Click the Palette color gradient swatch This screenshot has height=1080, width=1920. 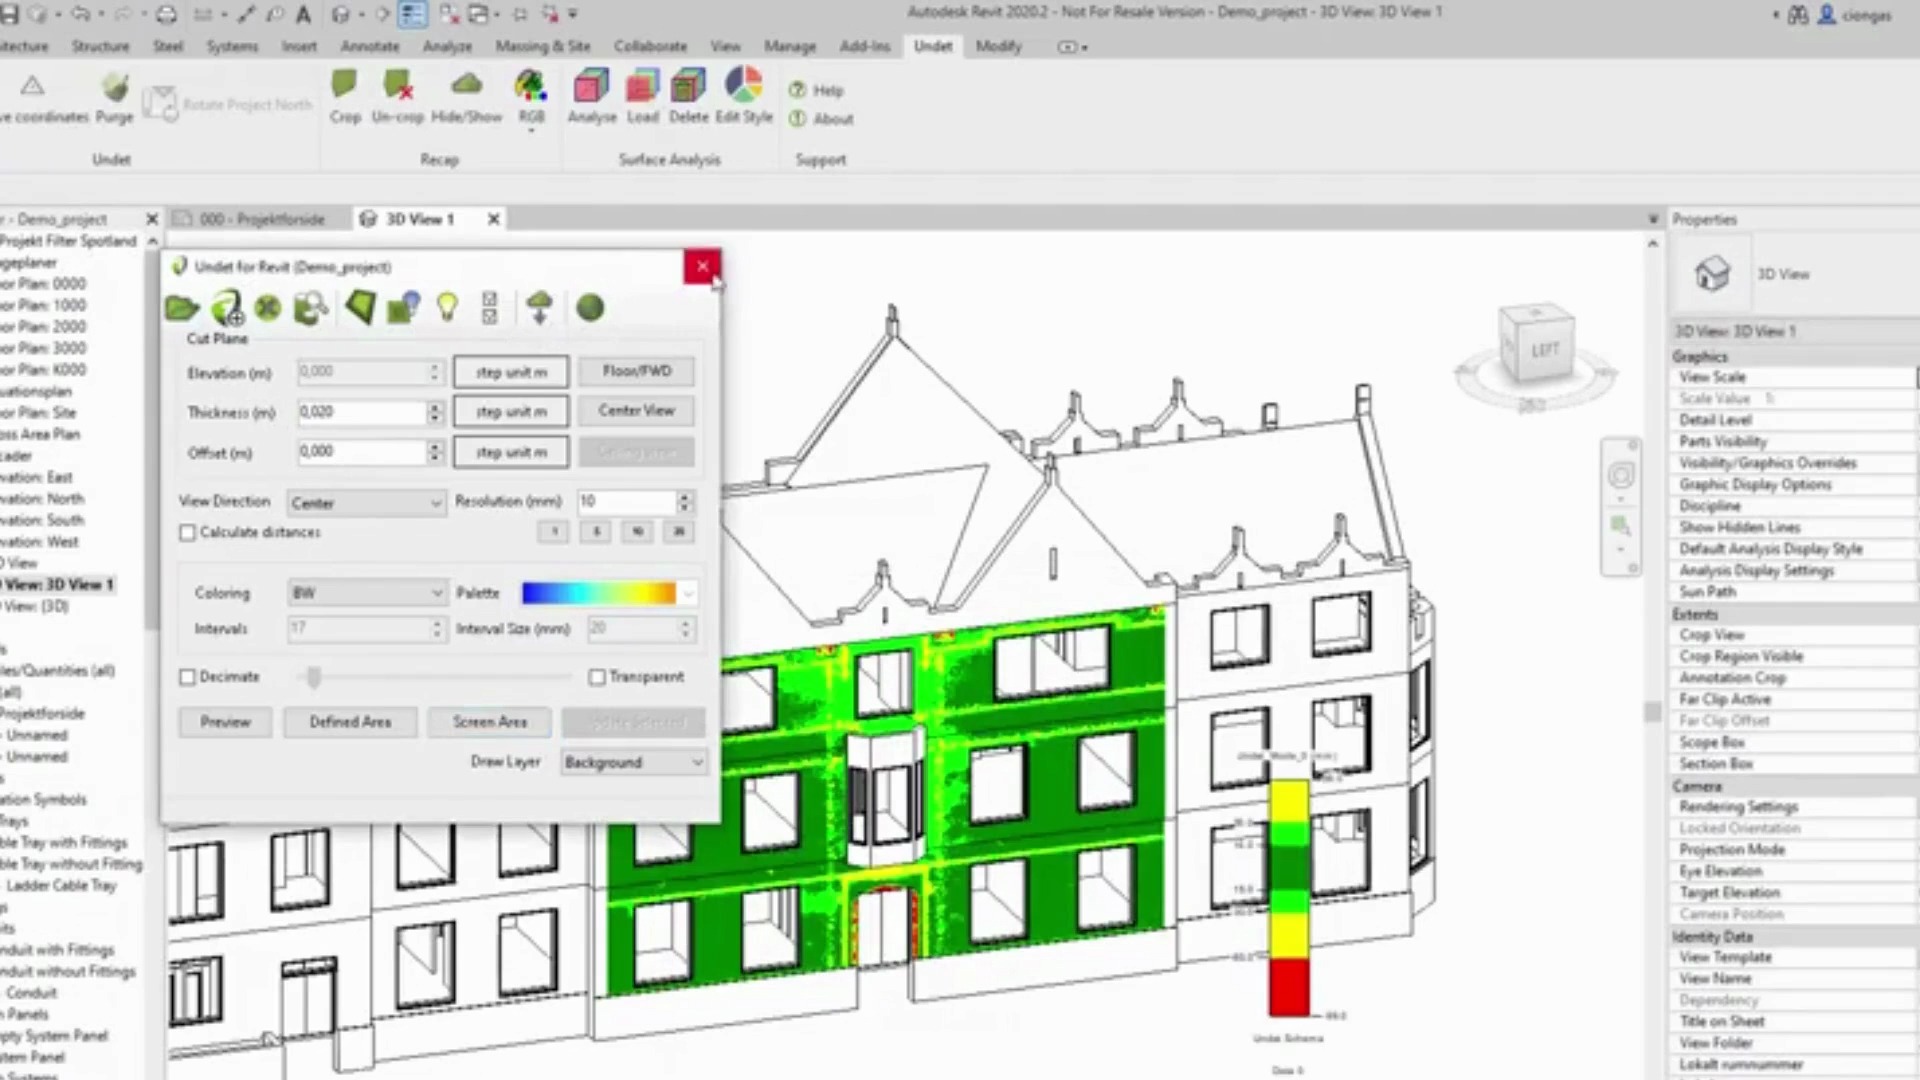598,593
